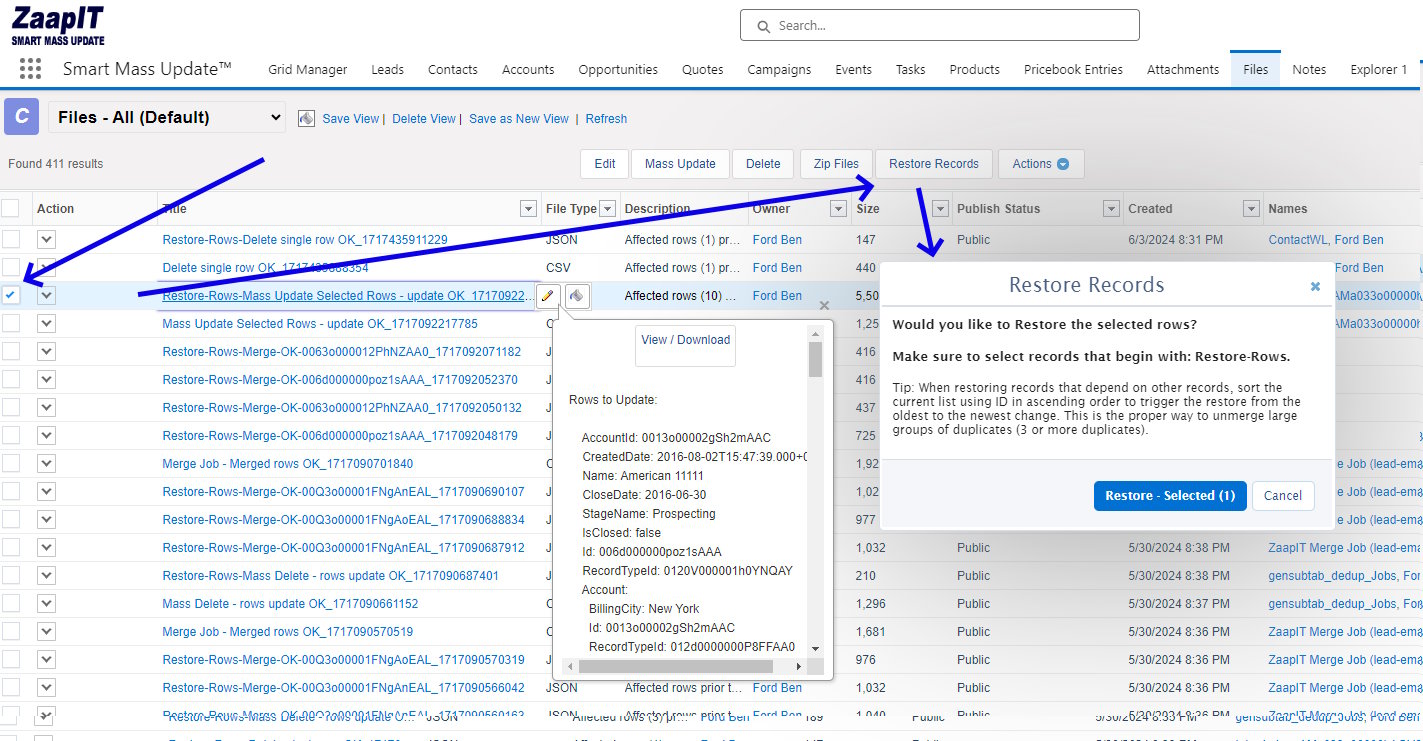Open the Files - All (Default) view selector

click(166, 117)
